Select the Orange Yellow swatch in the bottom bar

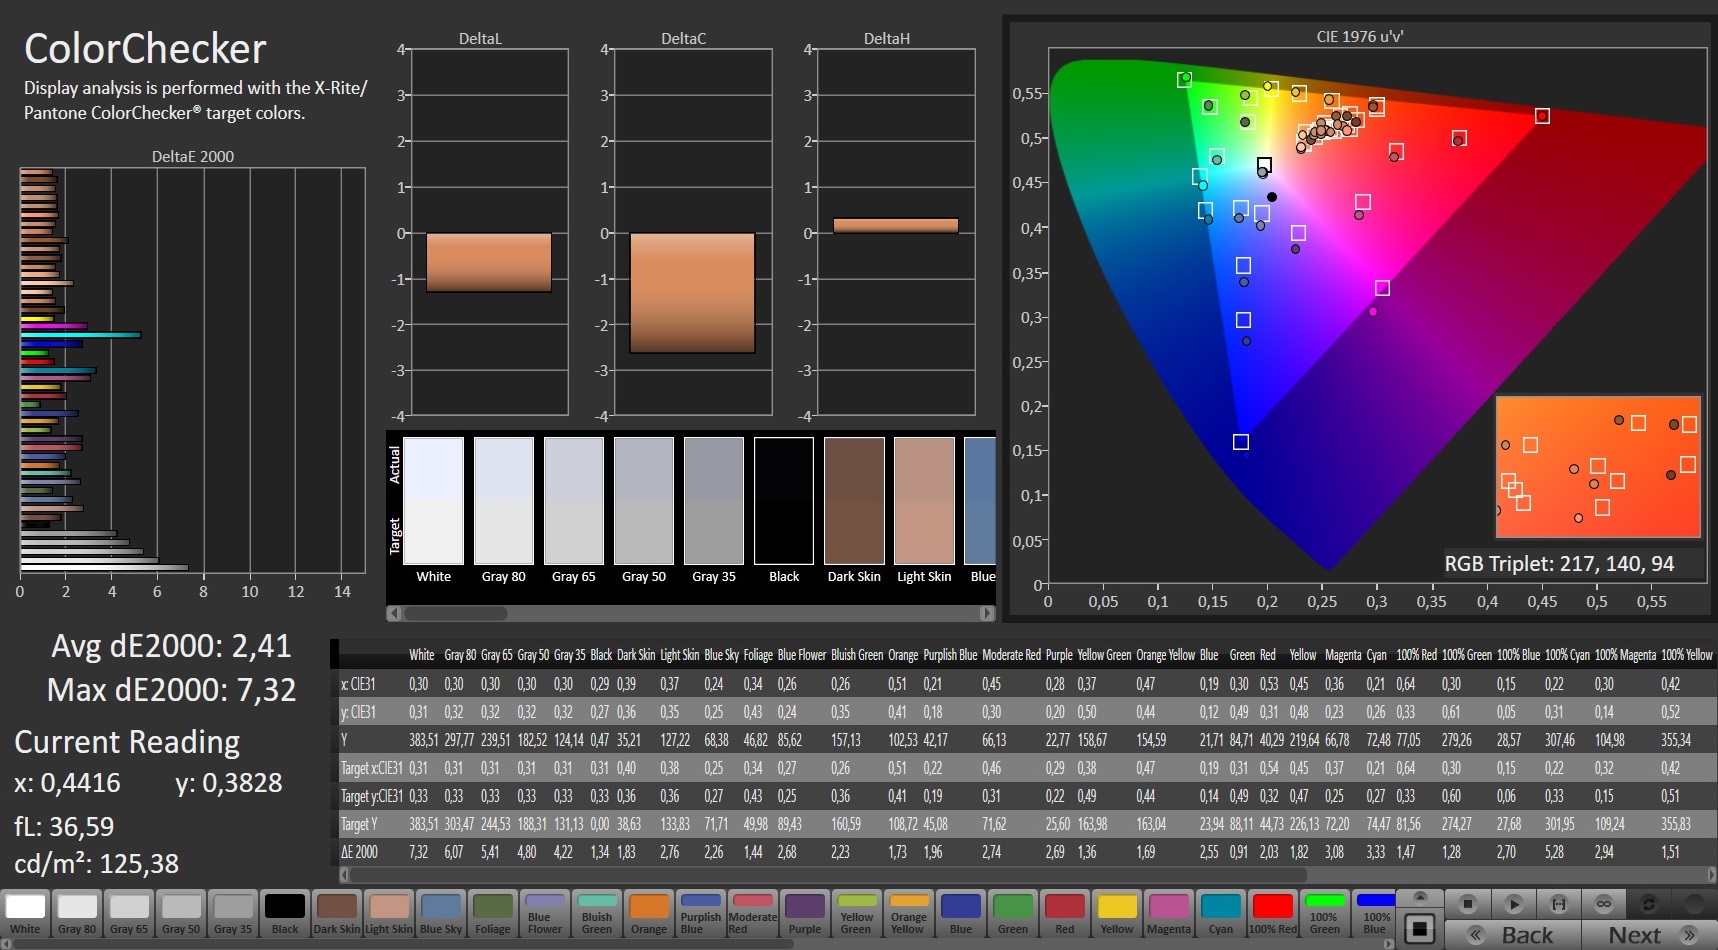click(909, 914)
